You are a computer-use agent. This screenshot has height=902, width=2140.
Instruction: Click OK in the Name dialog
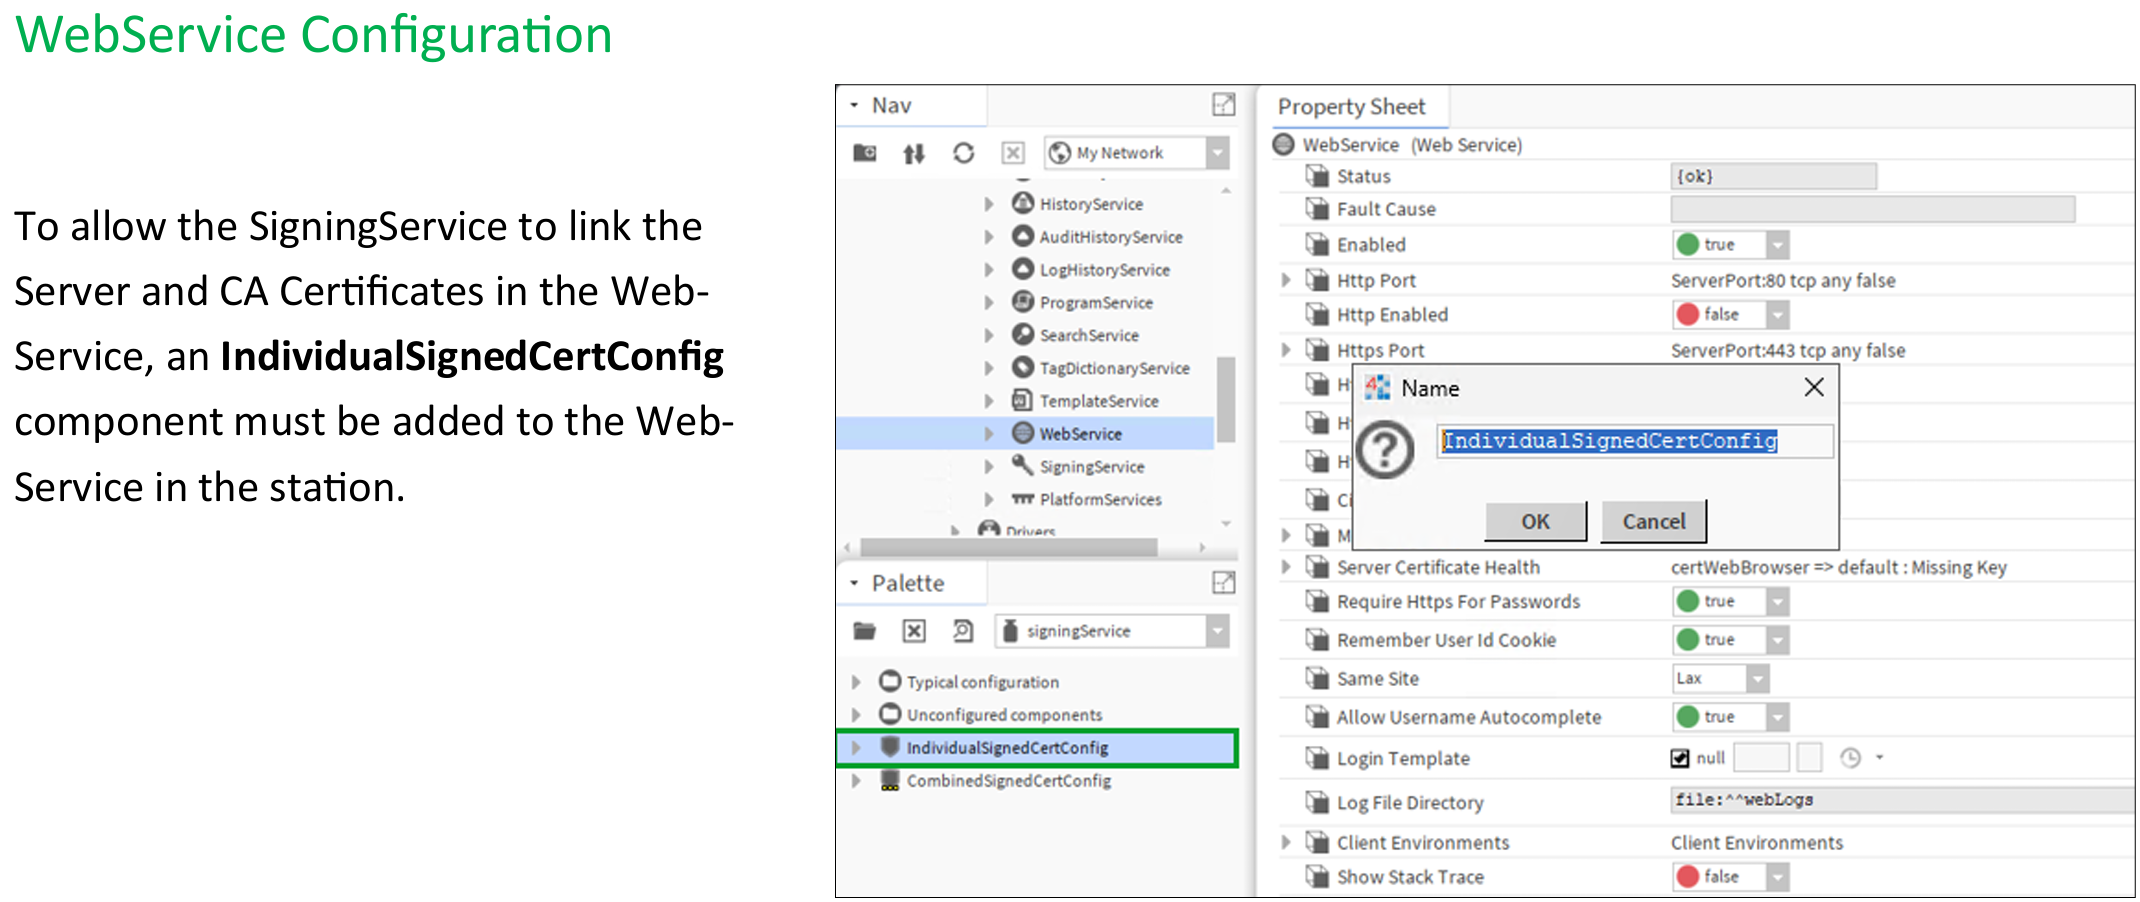click(1535, 521)
